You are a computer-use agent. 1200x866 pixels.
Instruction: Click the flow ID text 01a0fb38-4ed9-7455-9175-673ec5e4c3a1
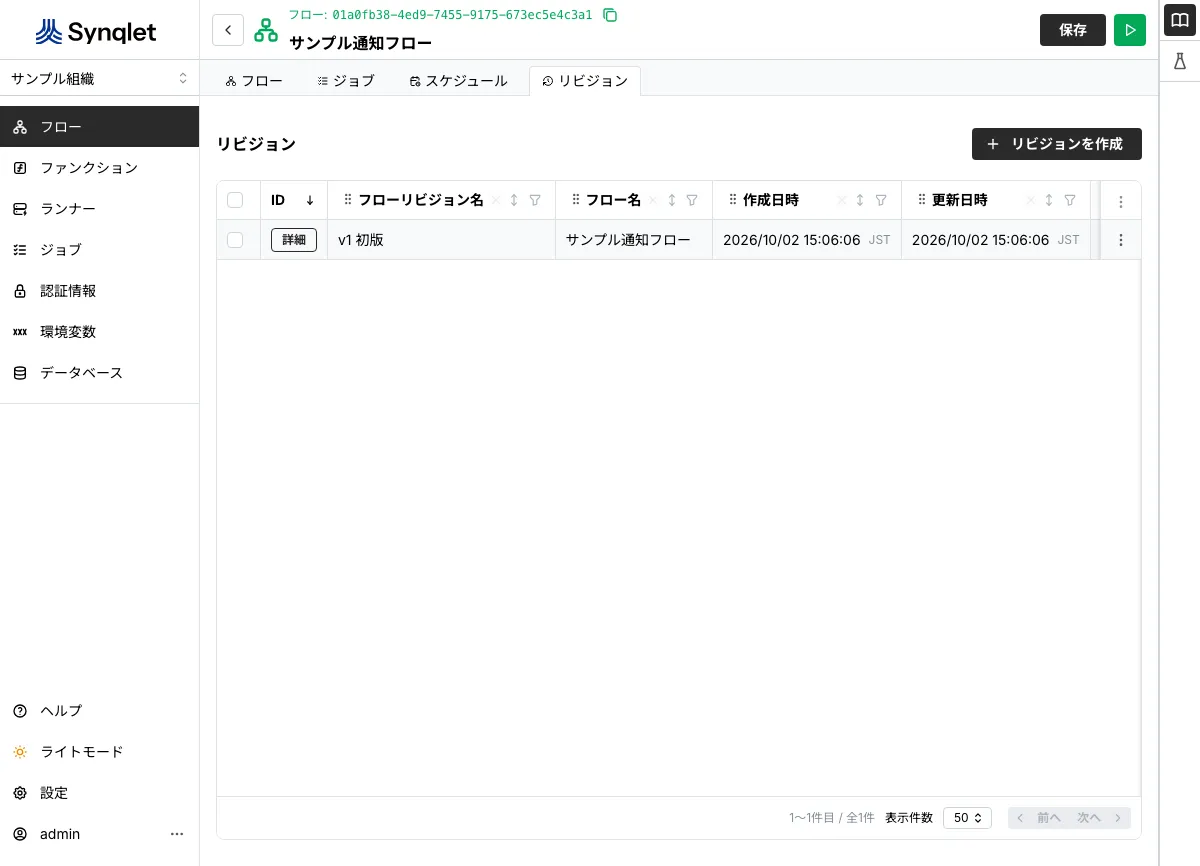(x=462, y=15)
